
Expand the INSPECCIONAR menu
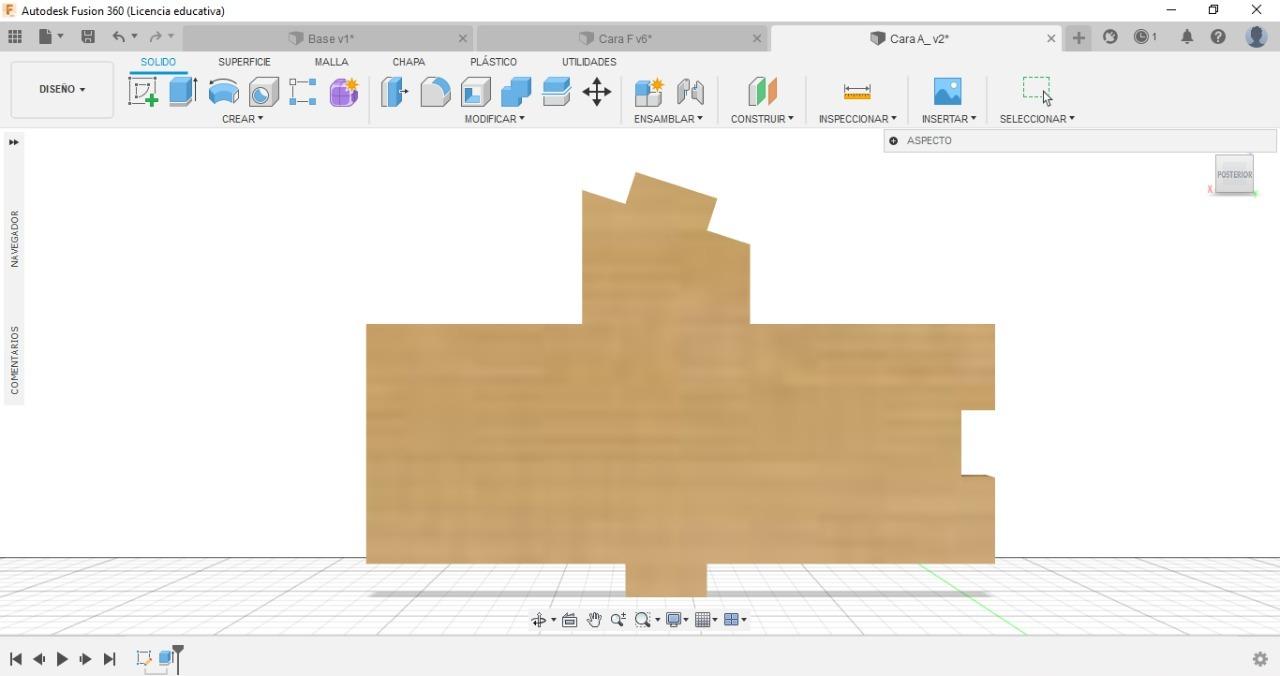pyautogui.click(x=857, y=119)
